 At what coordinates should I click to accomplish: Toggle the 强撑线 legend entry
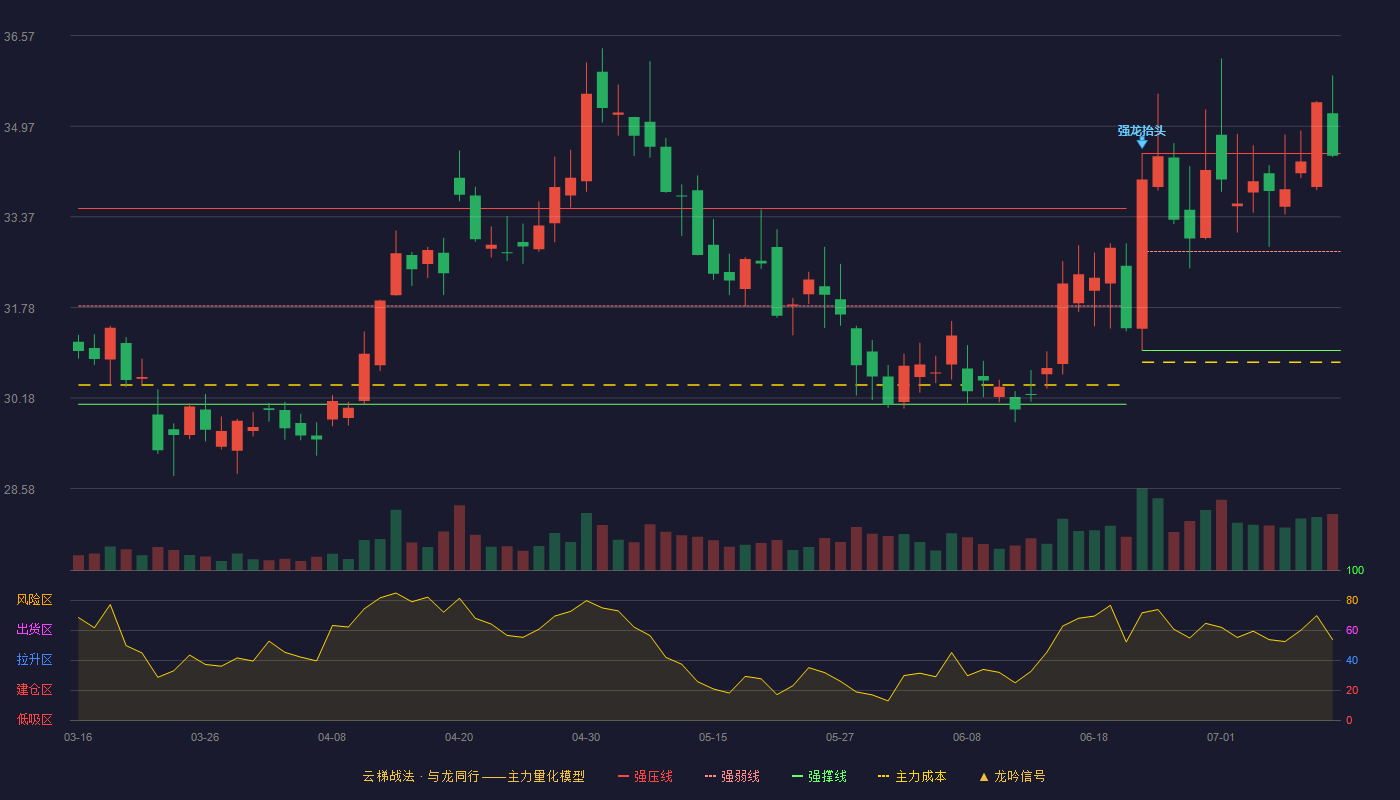pos(819,776)
